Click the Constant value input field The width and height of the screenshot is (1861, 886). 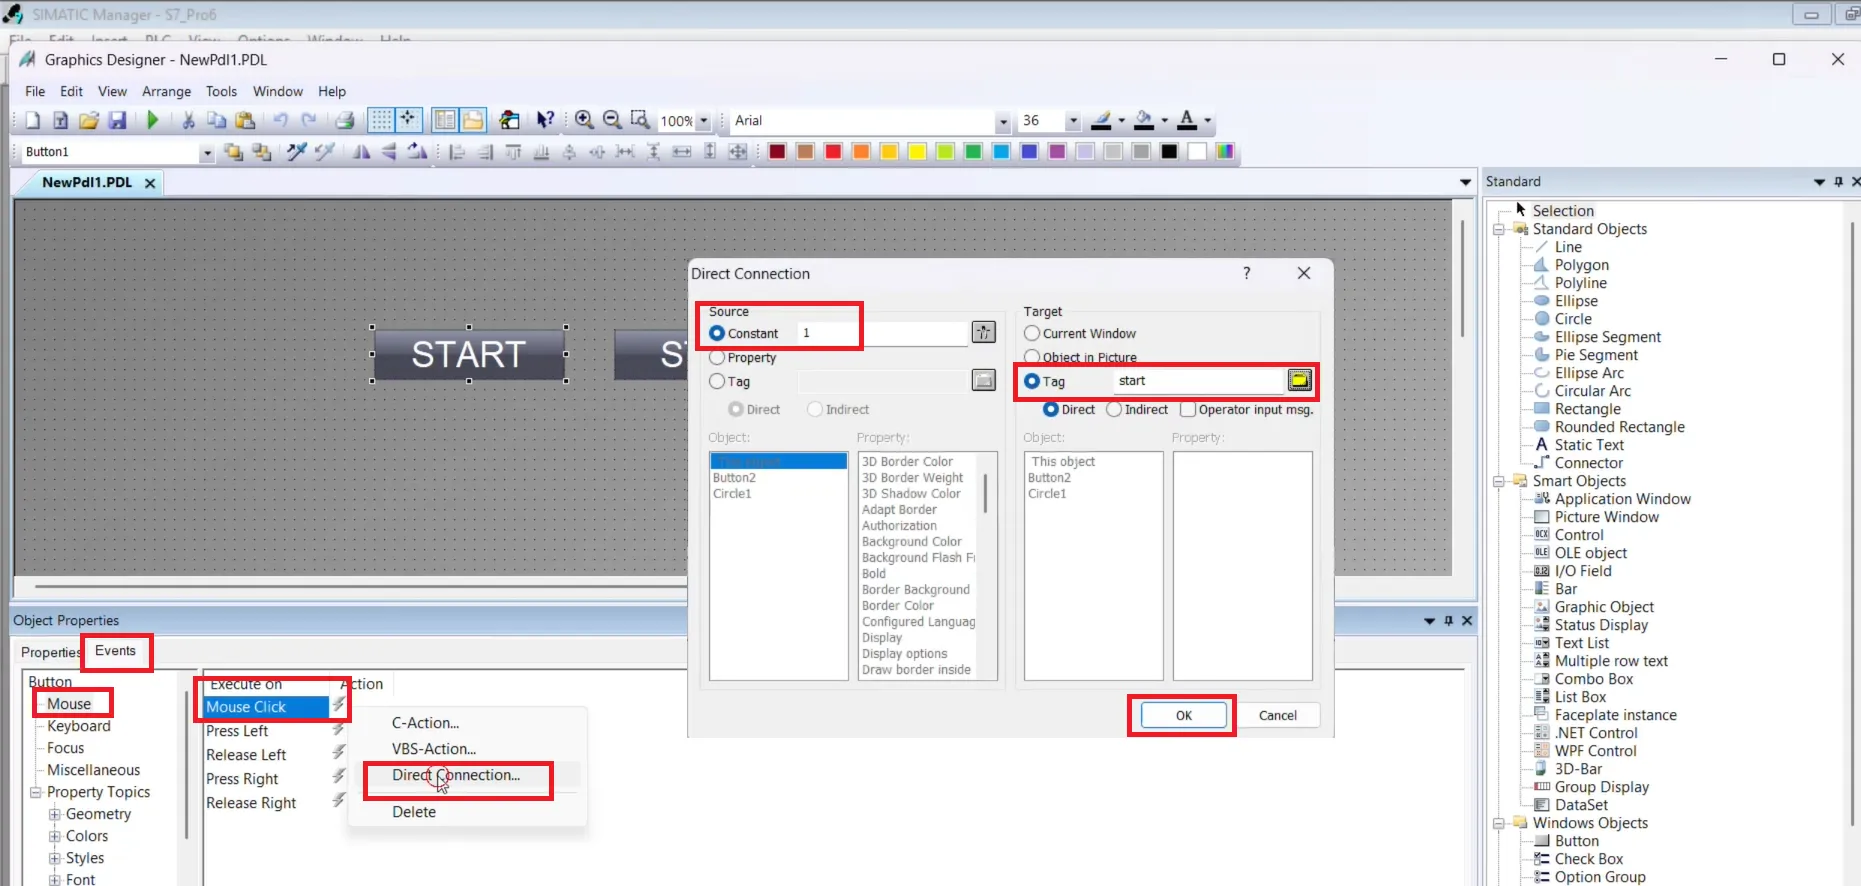click(x=882, y=333)
